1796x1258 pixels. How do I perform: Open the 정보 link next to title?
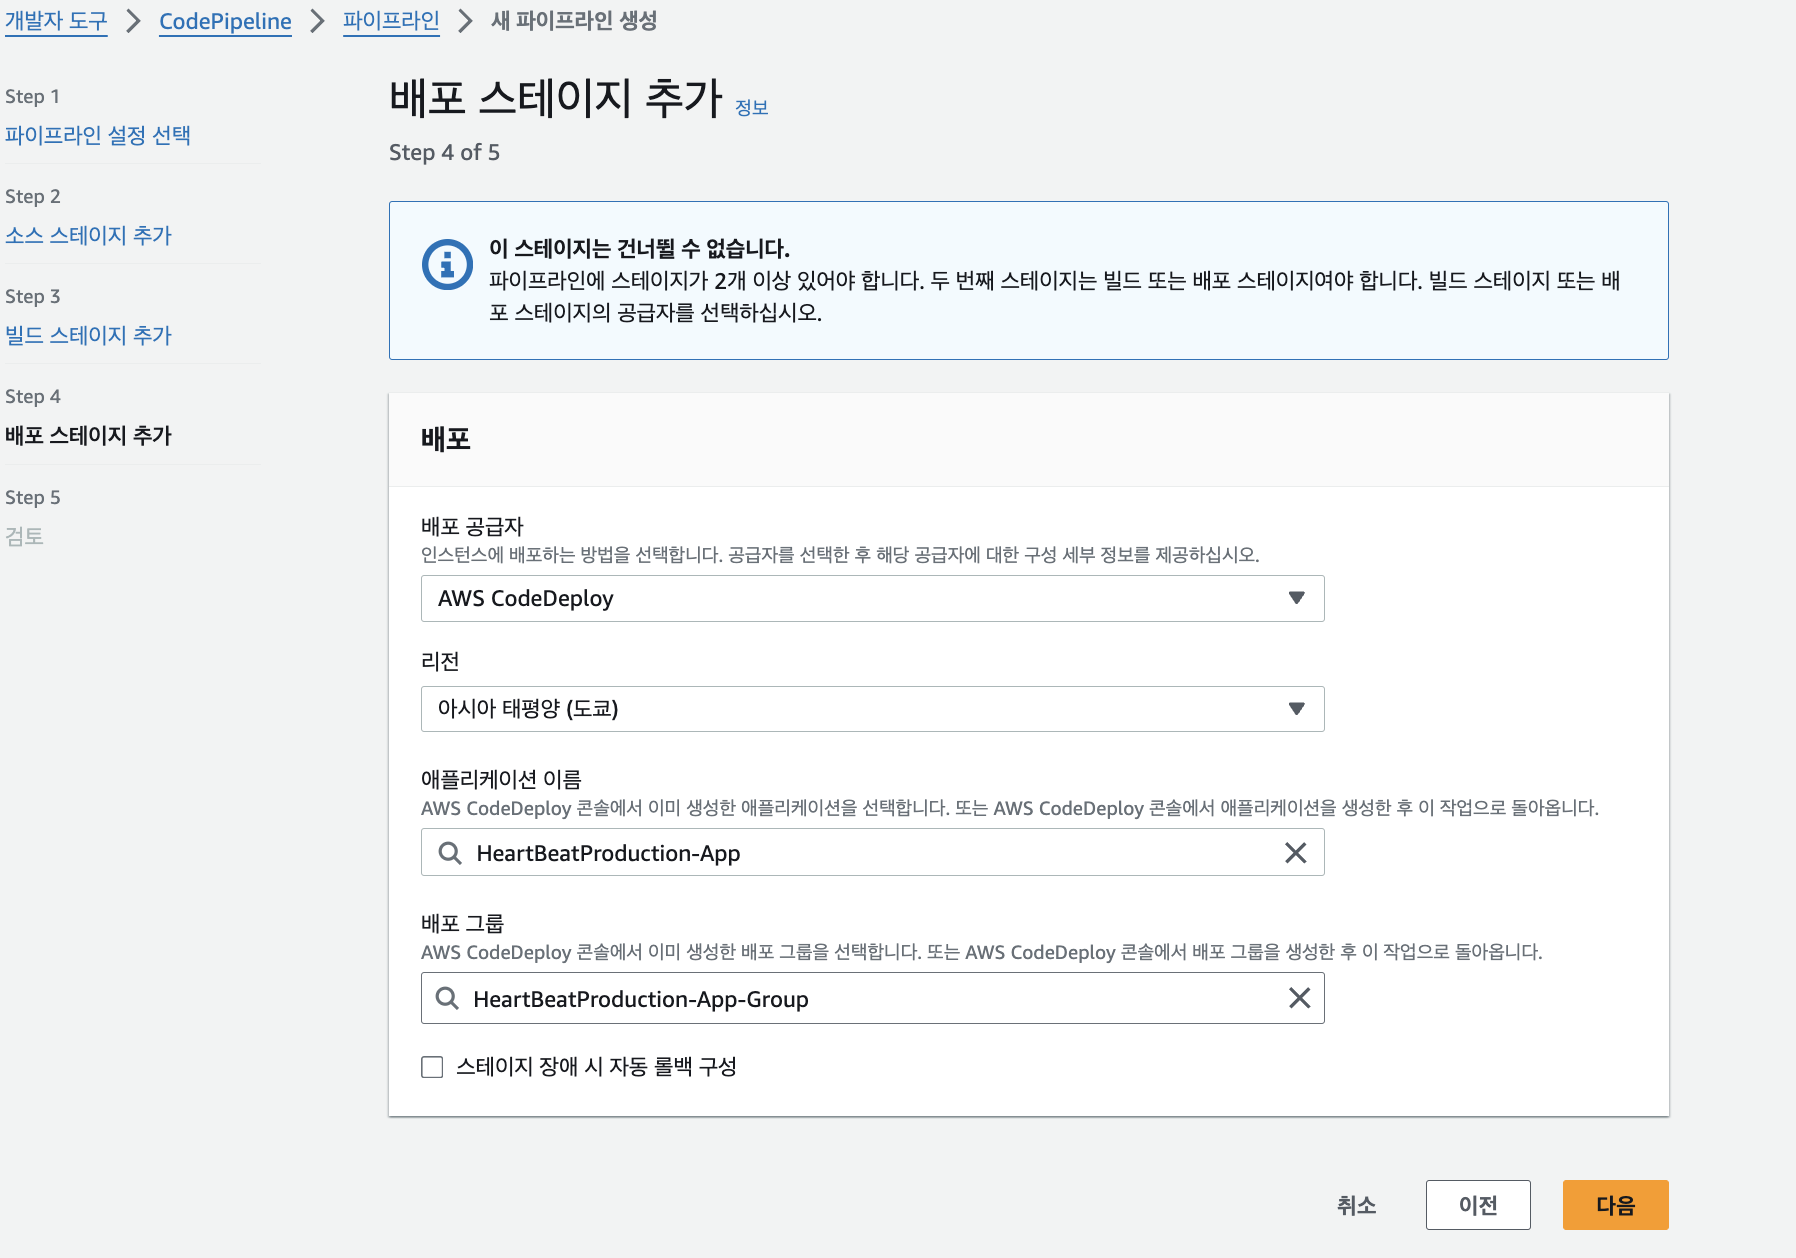tap(752, 108)
